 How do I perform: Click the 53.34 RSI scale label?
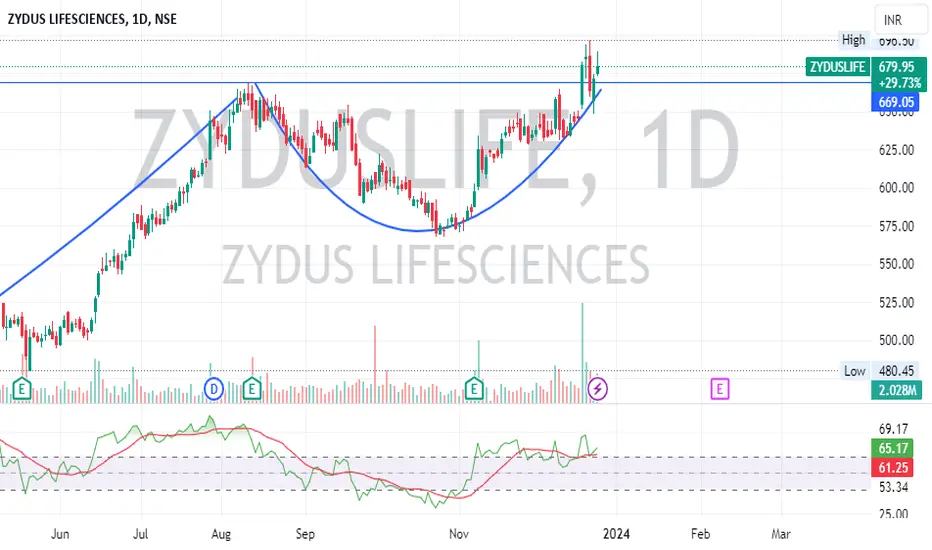893,488
